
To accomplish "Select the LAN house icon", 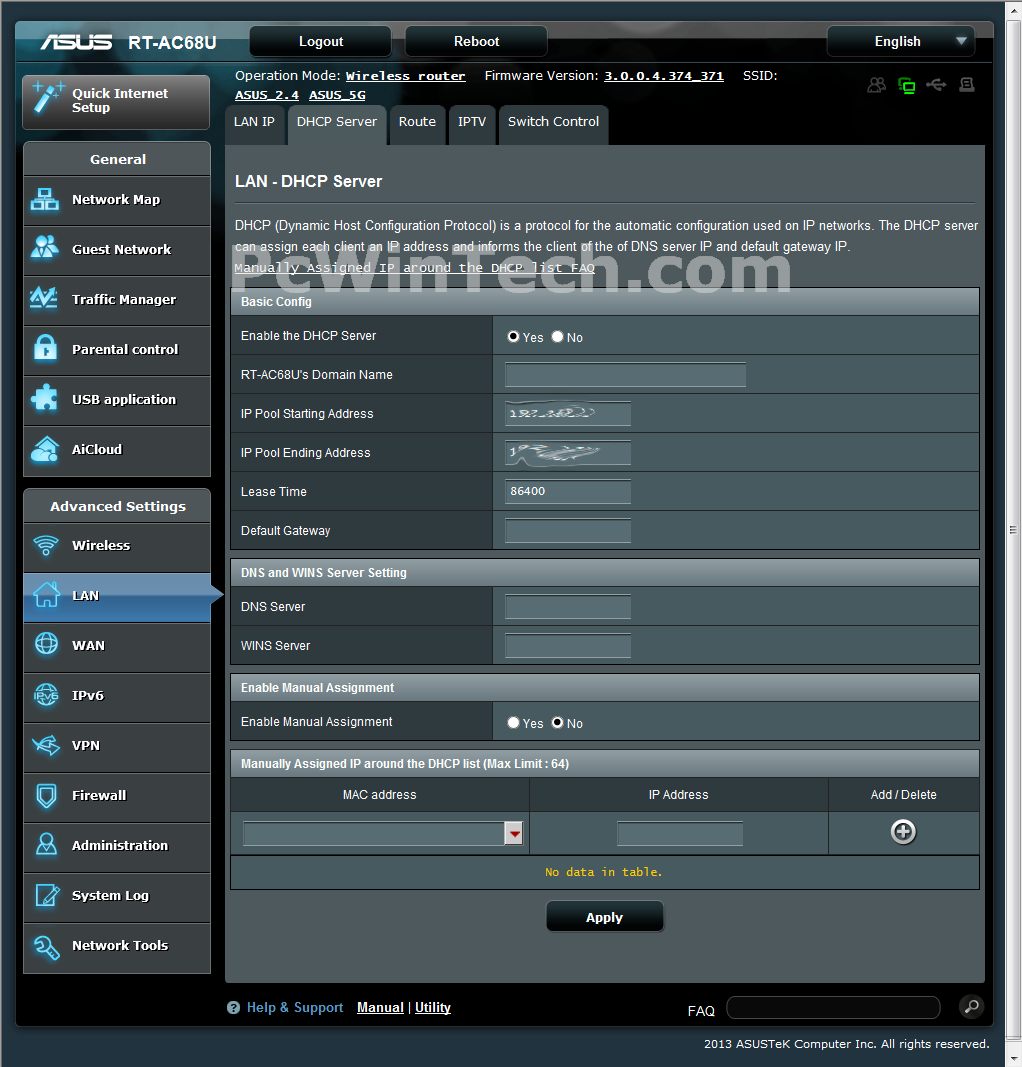I will tap(47, 594).
